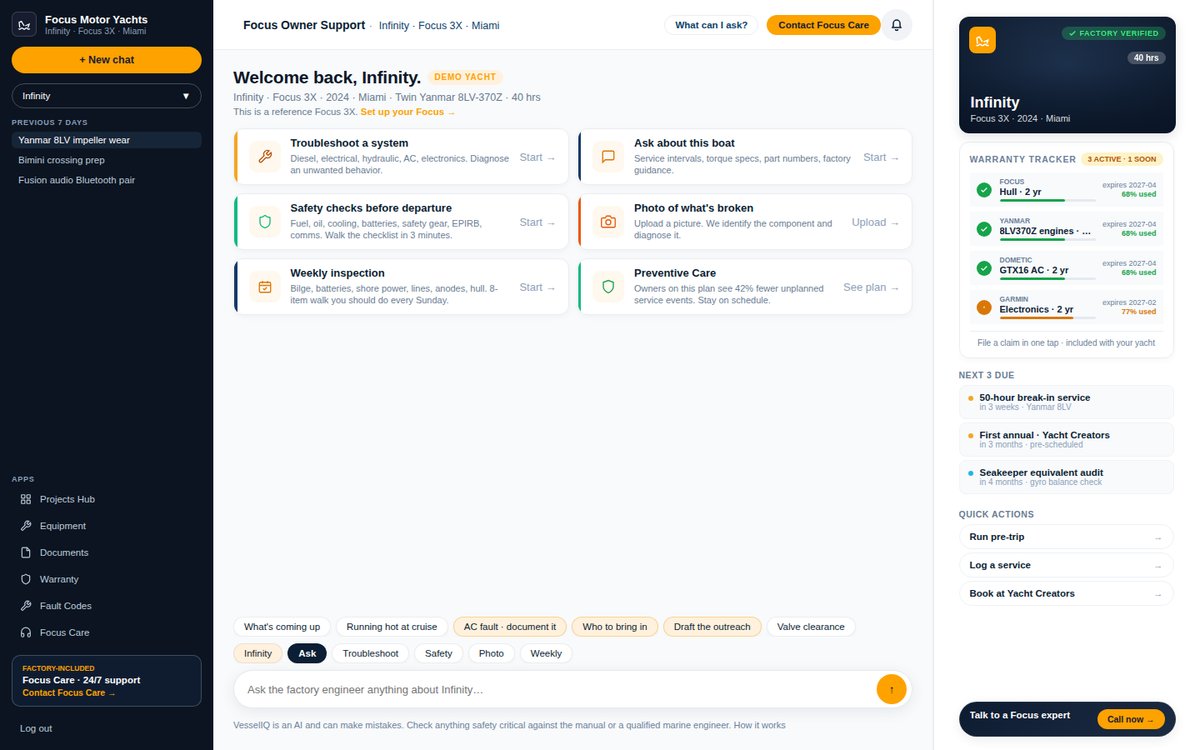The image size is (1200, 750).
Task: Click the AC fault · document it suggestion
Action: coord(510,627)
